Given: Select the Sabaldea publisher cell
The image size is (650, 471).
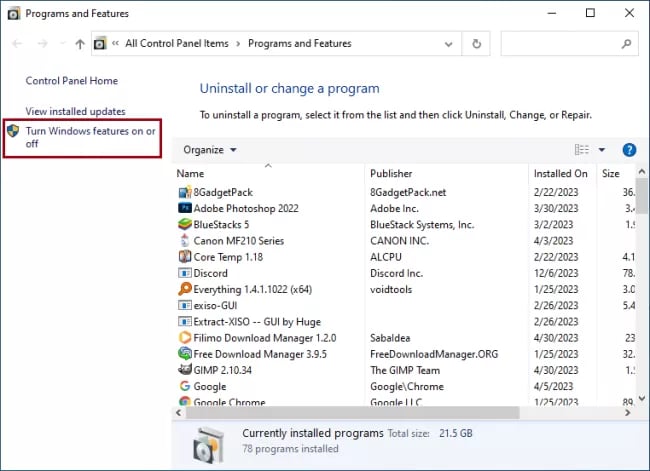Looking at the screenshot, I should pos(390,338).
